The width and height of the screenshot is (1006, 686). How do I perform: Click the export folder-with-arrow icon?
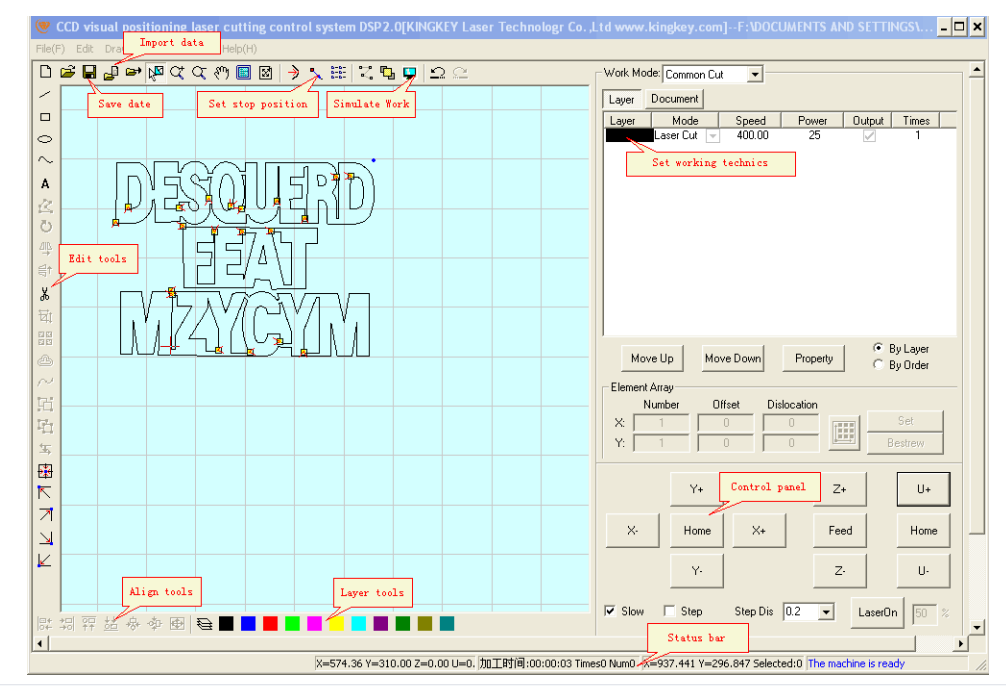click(x=133, y=72)
